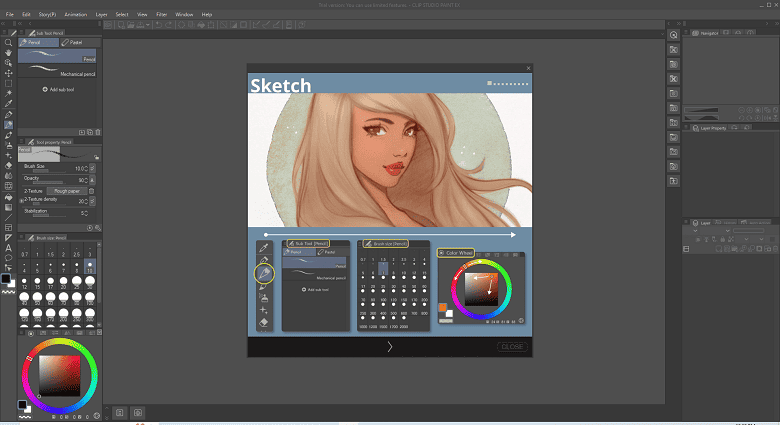Switch to the Pencil sub tool group tab
The height and width of the screenshot is (425, 780).
[x=38, y=42]
